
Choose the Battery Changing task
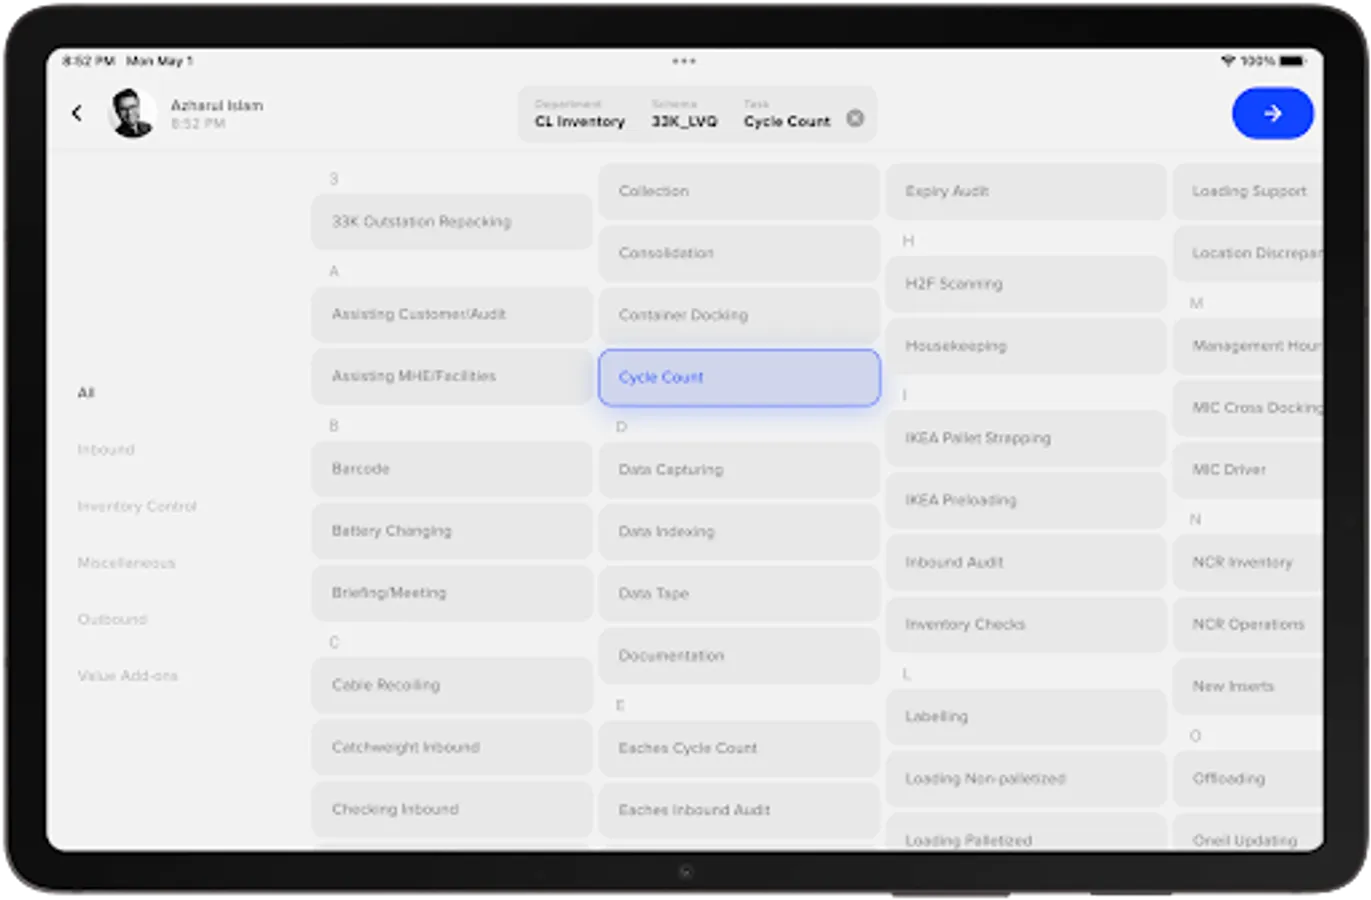pos(452,531)
